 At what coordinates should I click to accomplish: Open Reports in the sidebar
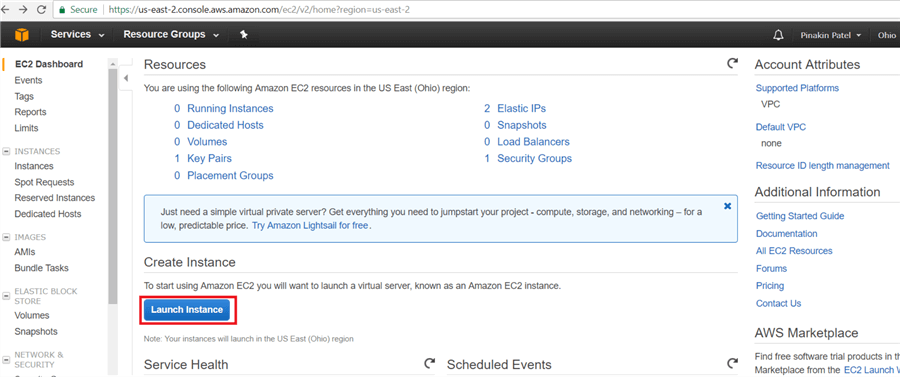[30, 112]
